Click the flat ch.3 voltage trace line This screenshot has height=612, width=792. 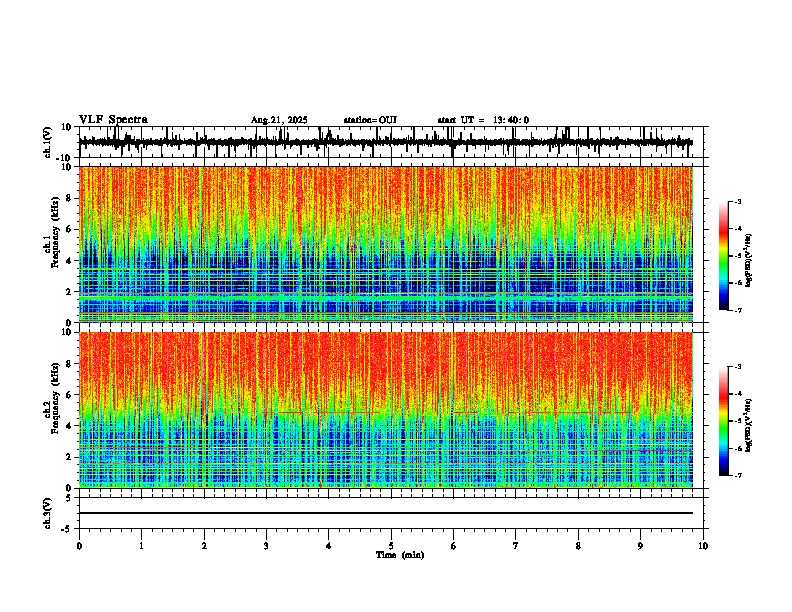pyautogui.click(x=386, y=513)
